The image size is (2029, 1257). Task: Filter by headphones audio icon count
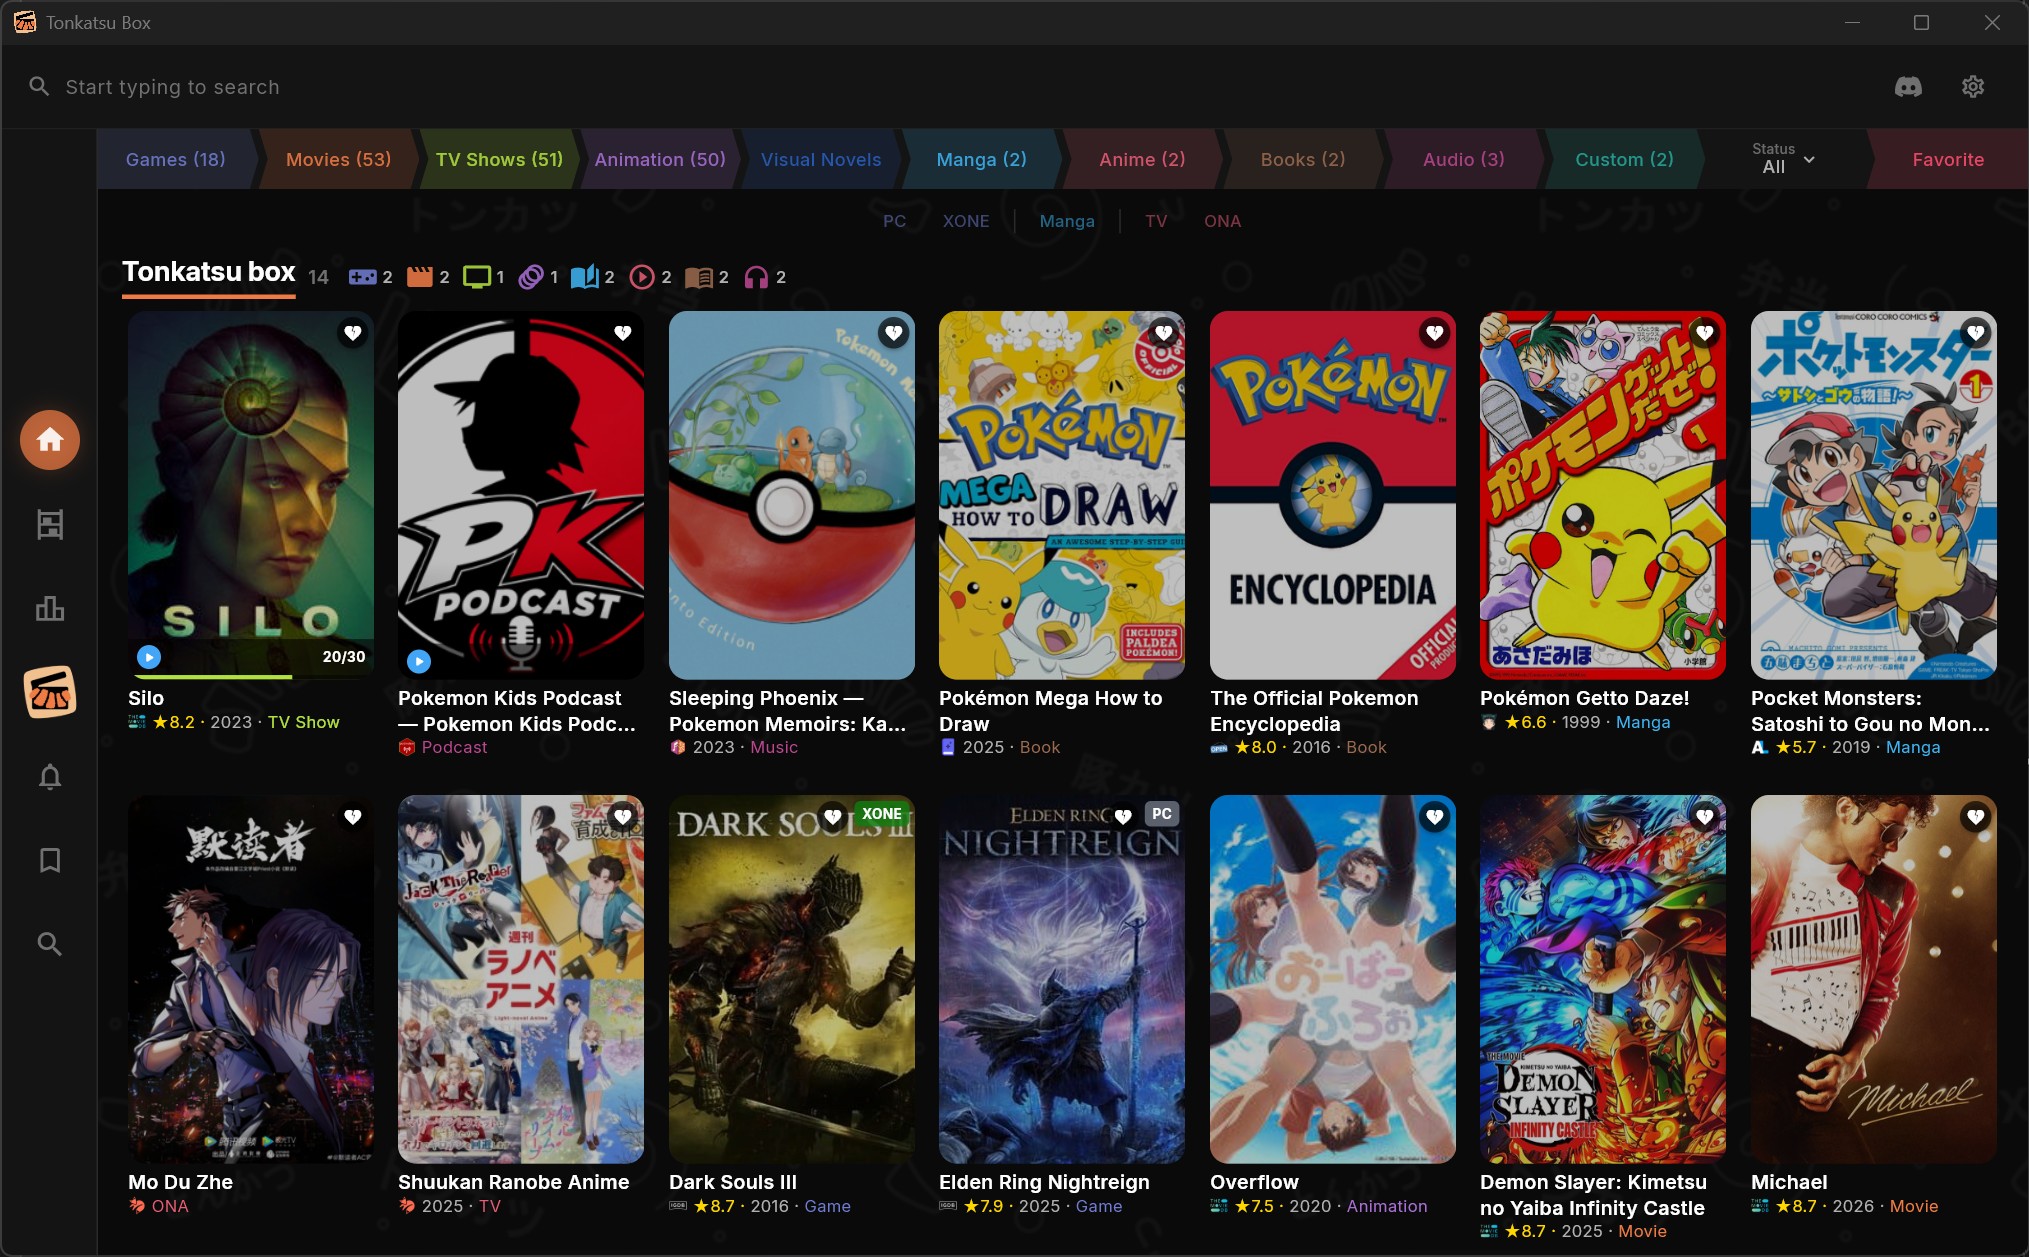click(x=765, y=277)
